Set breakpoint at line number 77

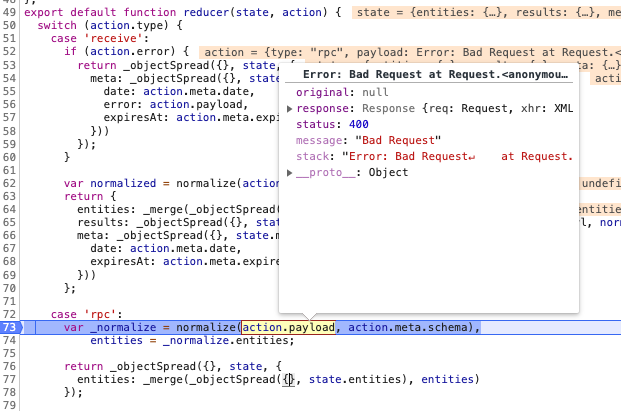pos(10,379)
